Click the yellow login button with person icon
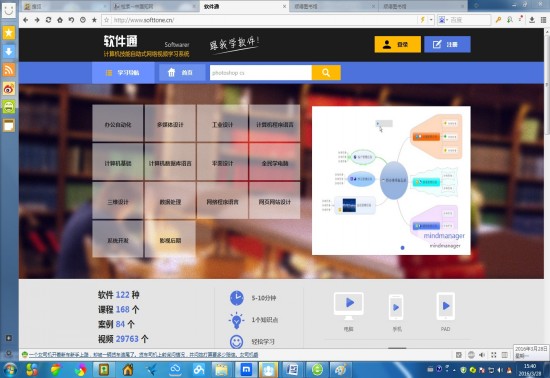The image size is (550, 378). click(397, 45)
